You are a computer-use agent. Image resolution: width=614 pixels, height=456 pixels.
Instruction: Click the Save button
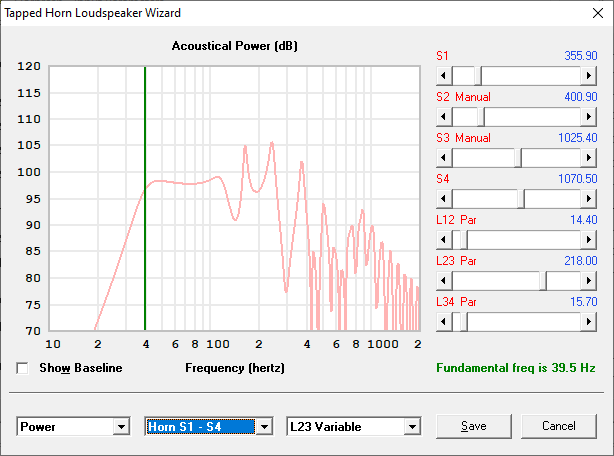tap(473, 426)
